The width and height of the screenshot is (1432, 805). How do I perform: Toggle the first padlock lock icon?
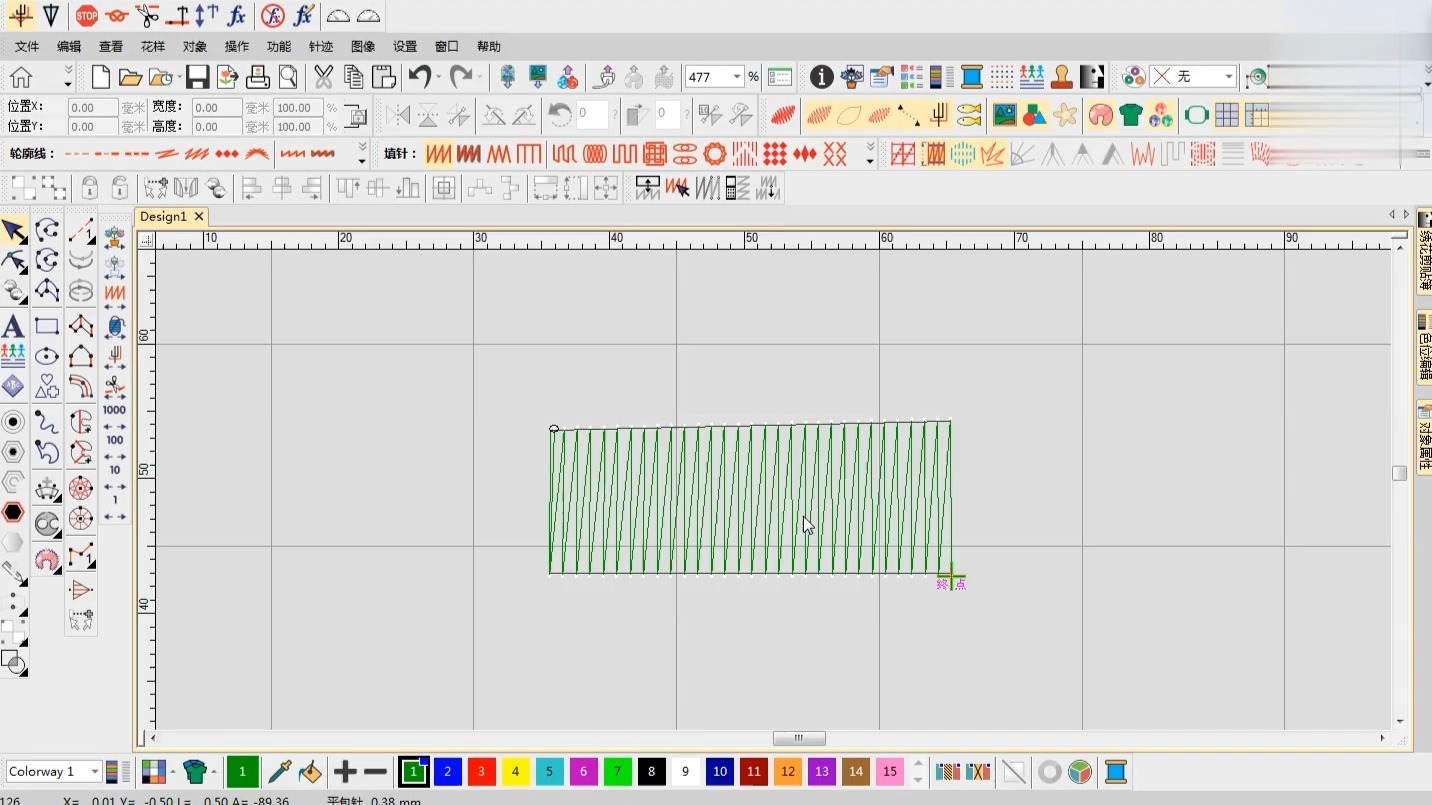[x=89, y=188]
